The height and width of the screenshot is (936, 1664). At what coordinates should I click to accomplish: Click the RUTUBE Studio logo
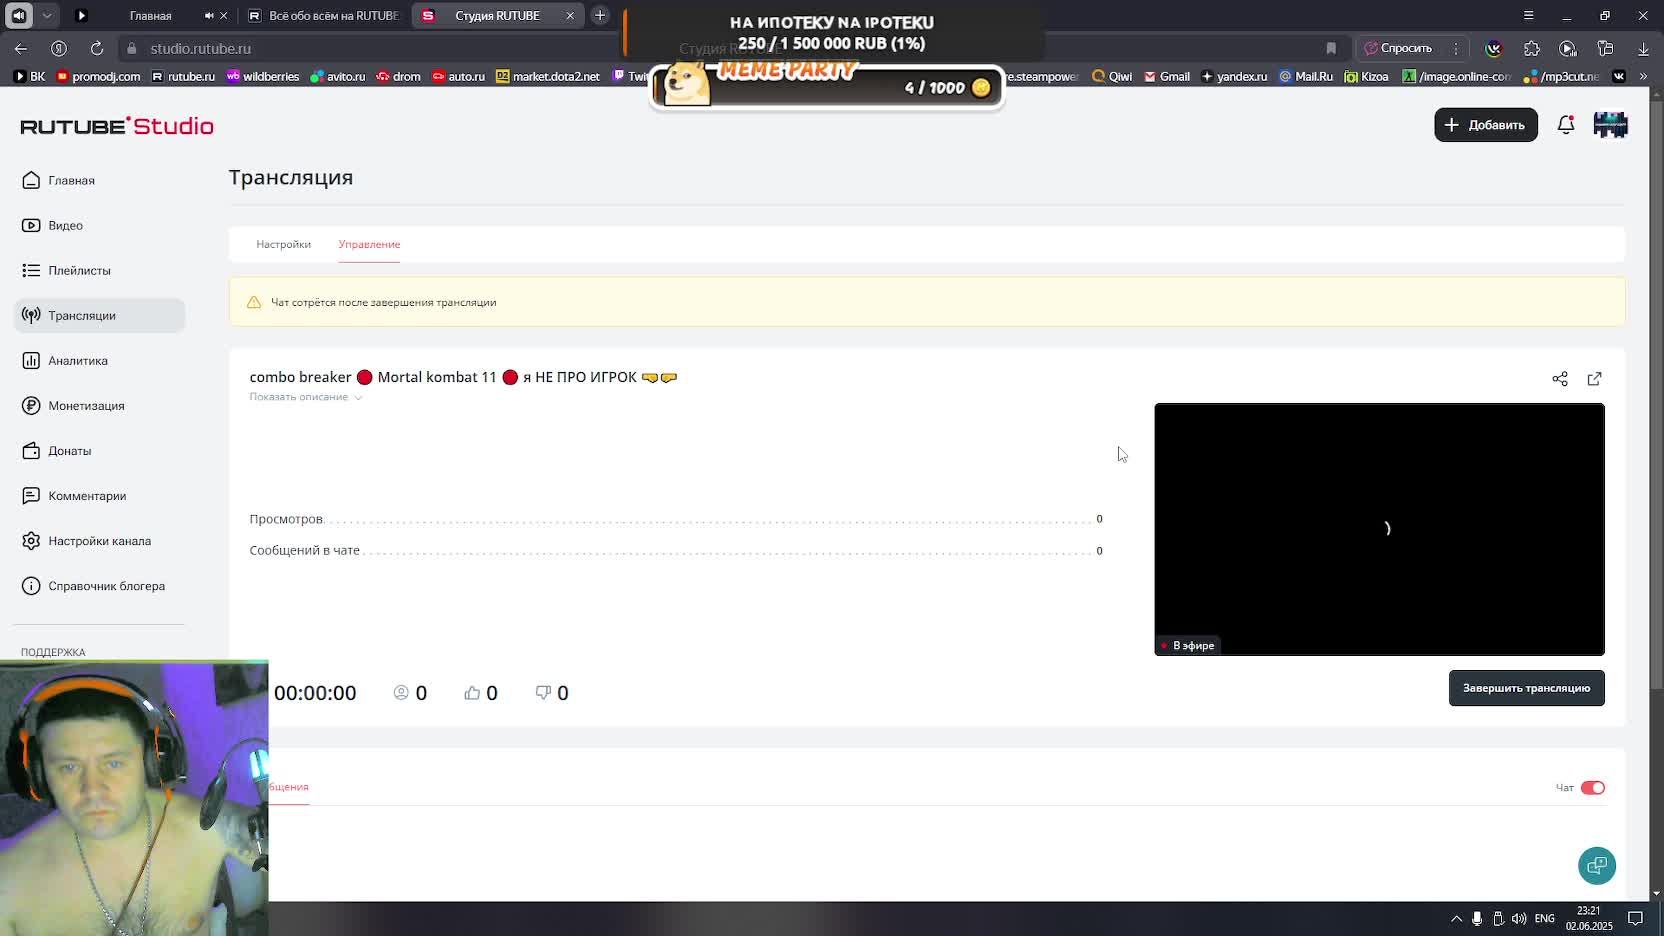tap(117, 126)
